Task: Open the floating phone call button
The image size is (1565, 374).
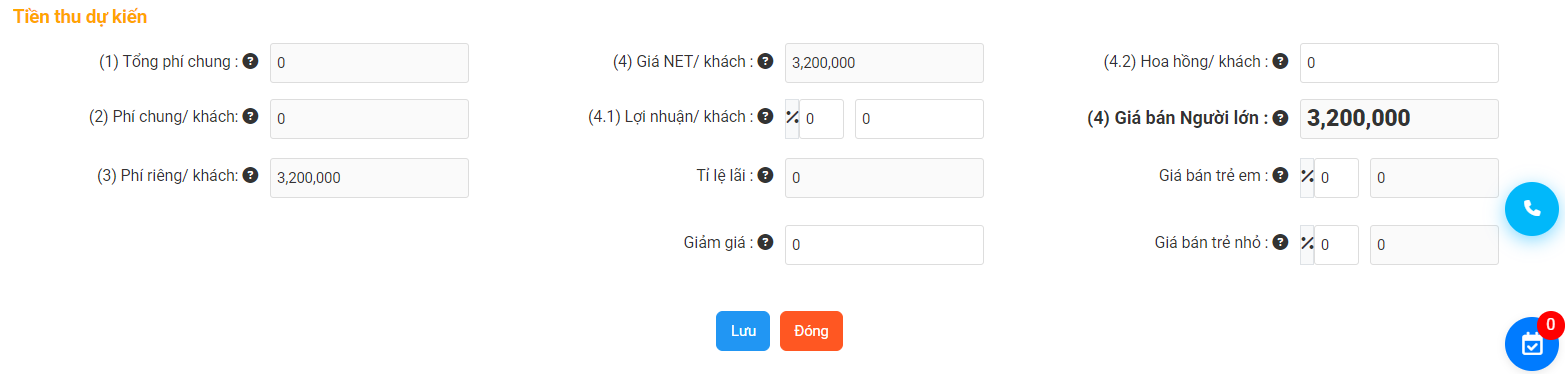Action: tap(1532, 209)
